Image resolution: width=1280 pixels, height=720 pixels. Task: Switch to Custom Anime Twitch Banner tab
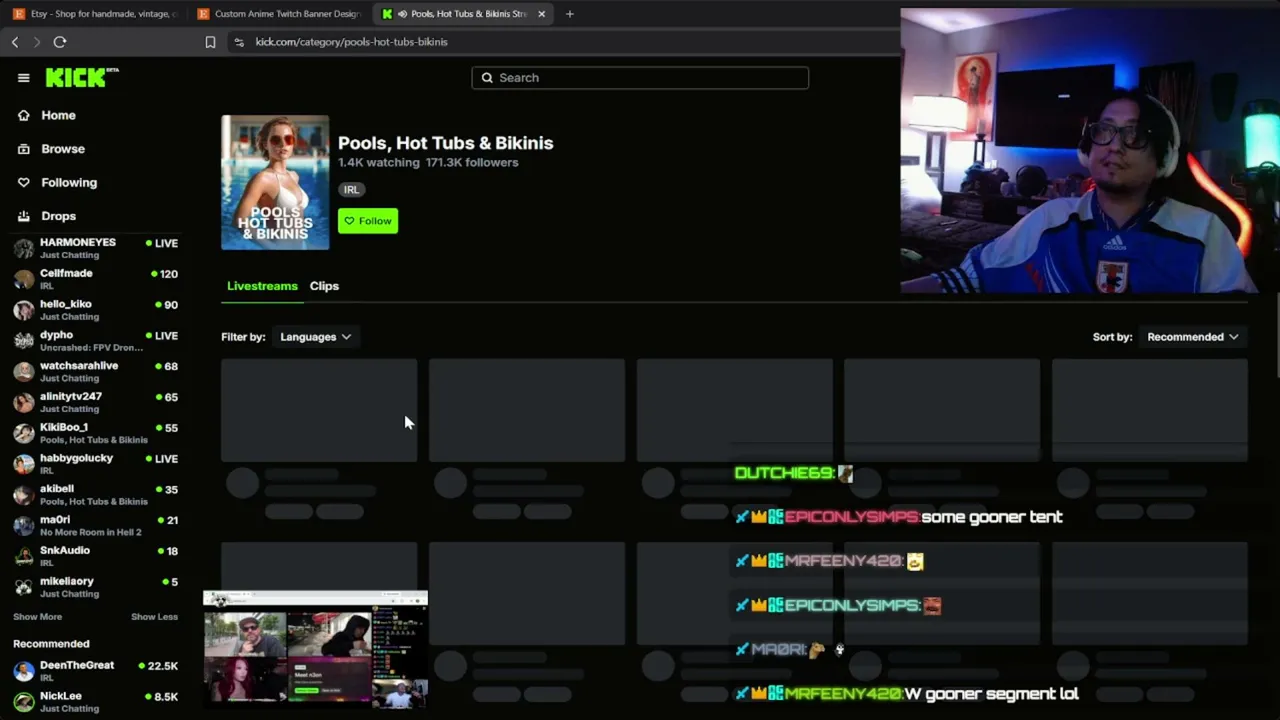tap(279, 14)
